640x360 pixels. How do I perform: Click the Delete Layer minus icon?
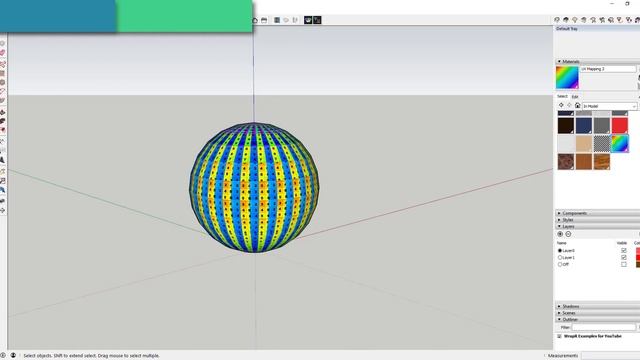pos(568,234)
